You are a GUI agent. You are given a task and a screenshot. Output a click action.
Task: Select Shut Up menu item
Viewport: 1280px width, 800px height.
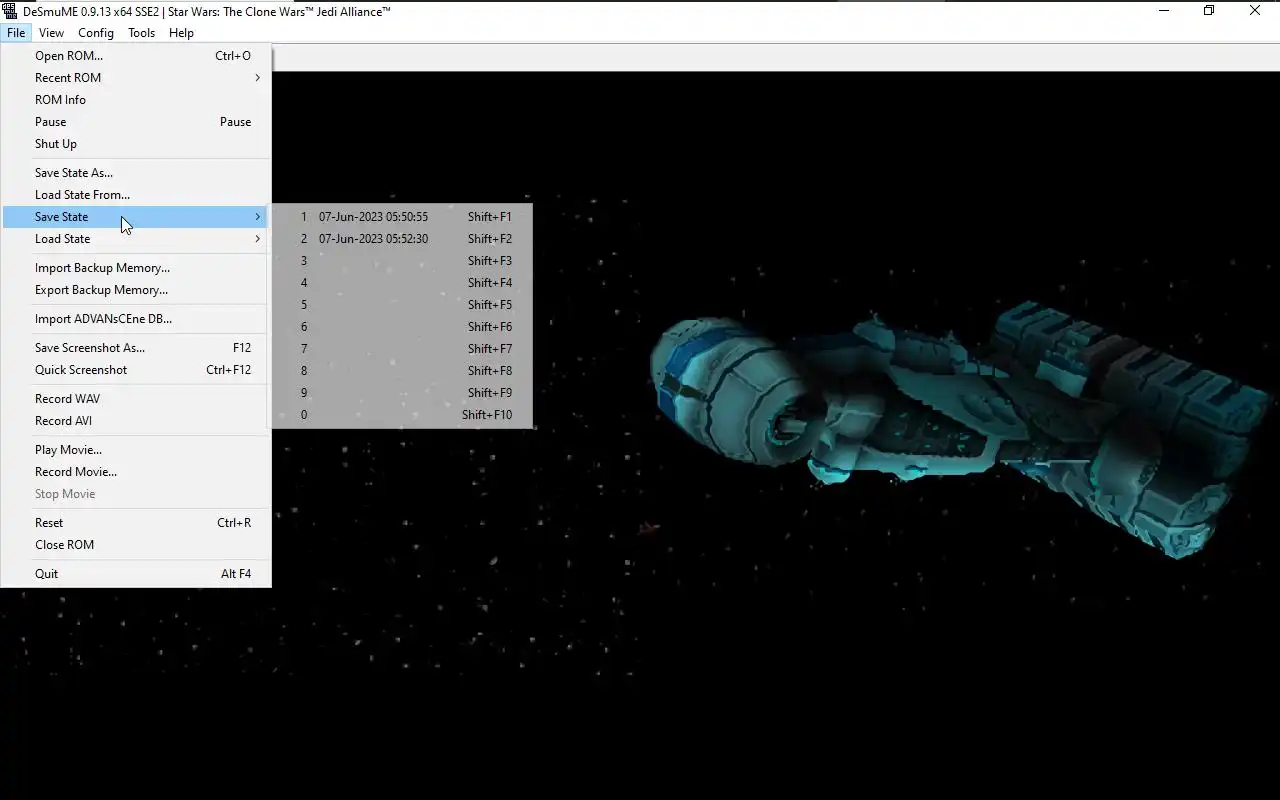(x=136, y=144)
